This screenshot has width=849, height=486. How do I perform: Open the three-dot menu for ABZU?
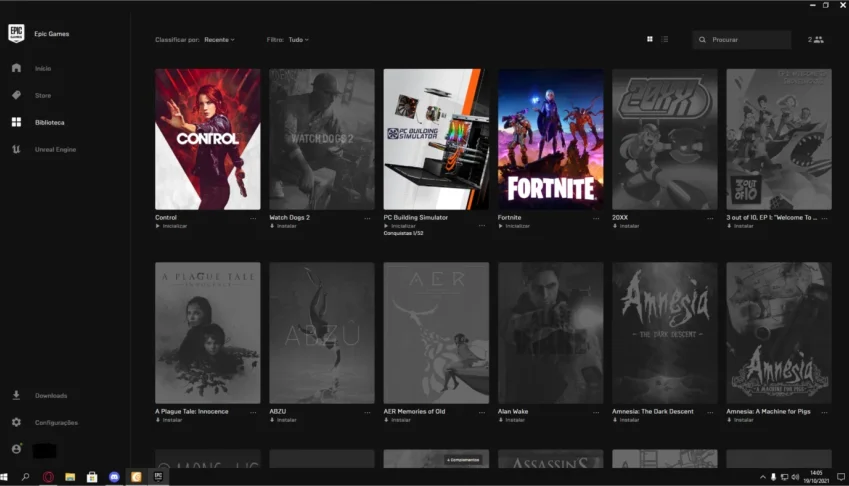367,412
